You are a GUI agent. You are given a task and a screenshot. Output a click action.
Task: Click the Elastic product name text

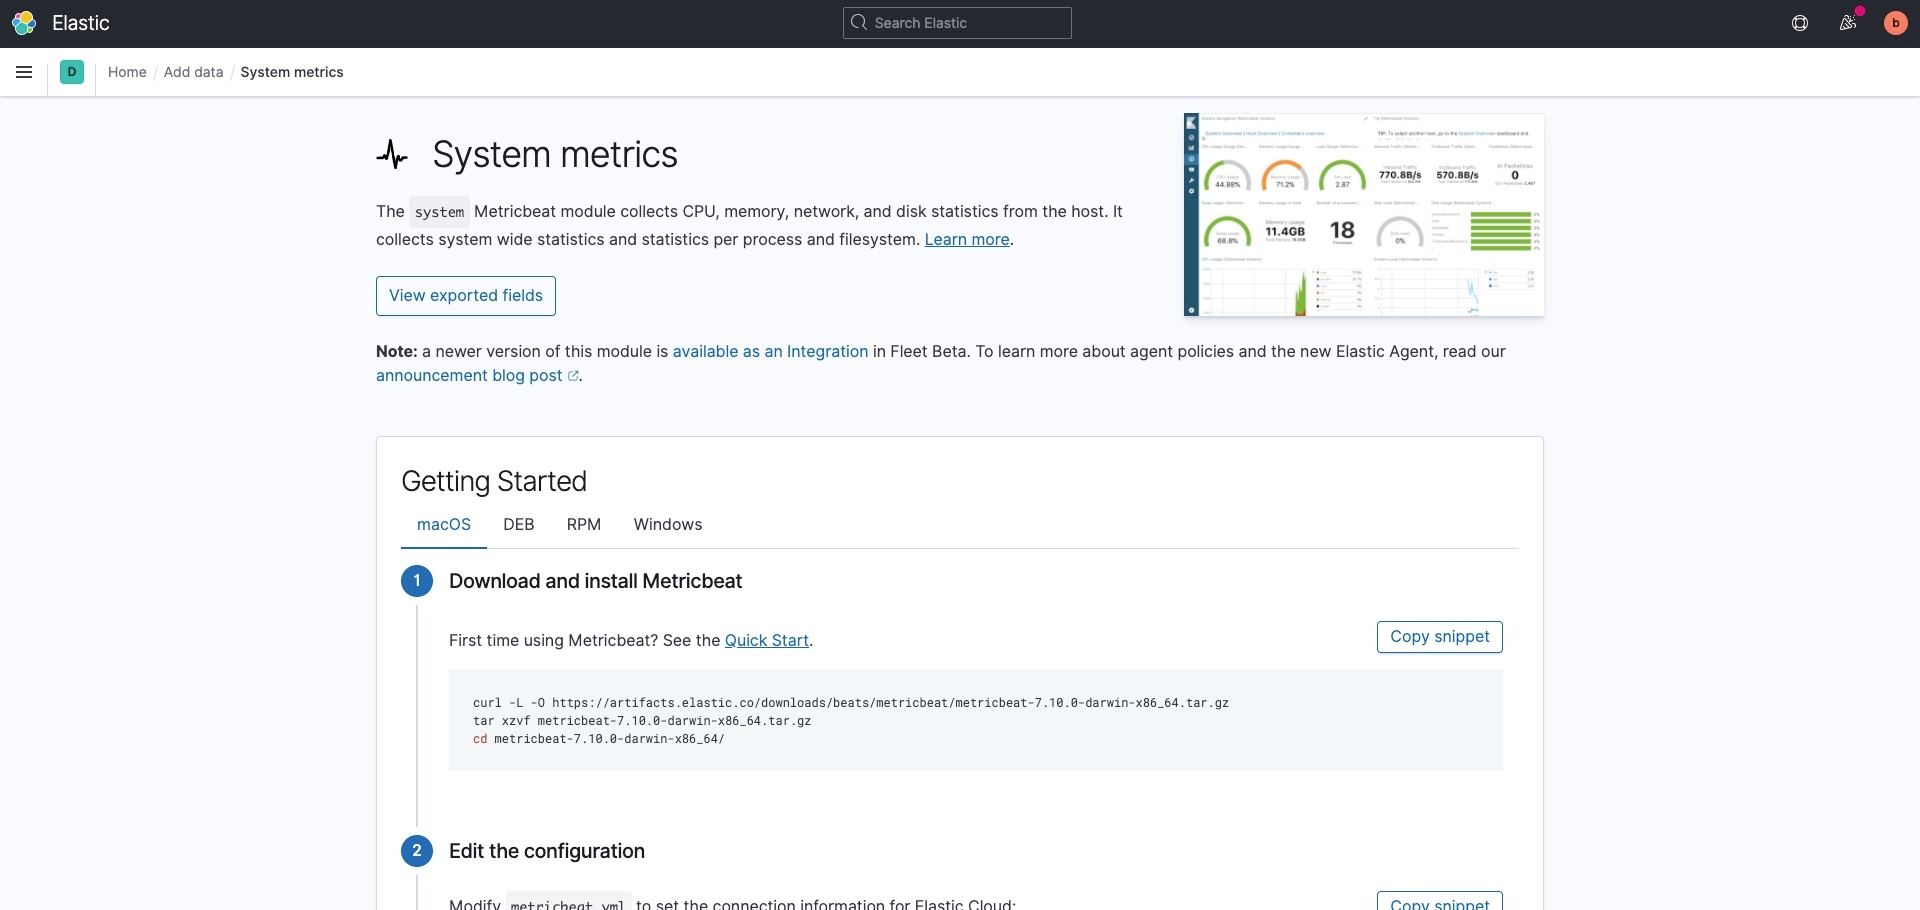click(x=81, y=23)
